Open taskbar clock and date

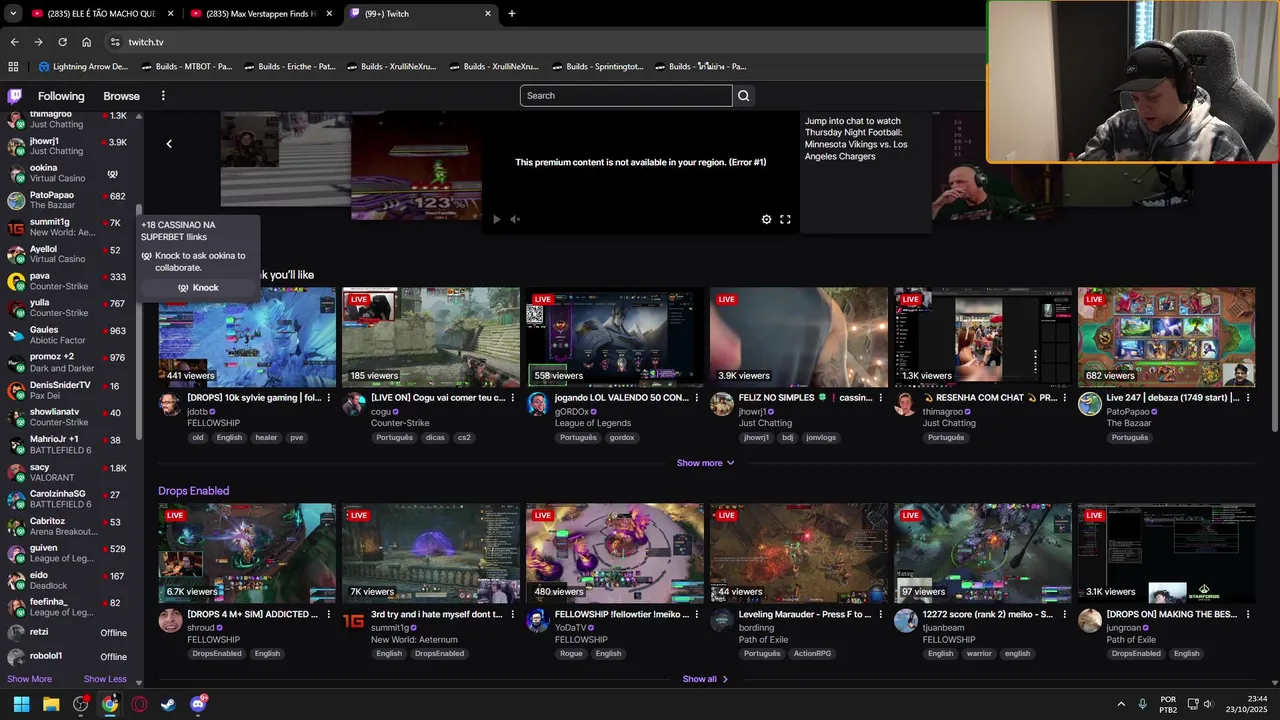point(1248,704)
